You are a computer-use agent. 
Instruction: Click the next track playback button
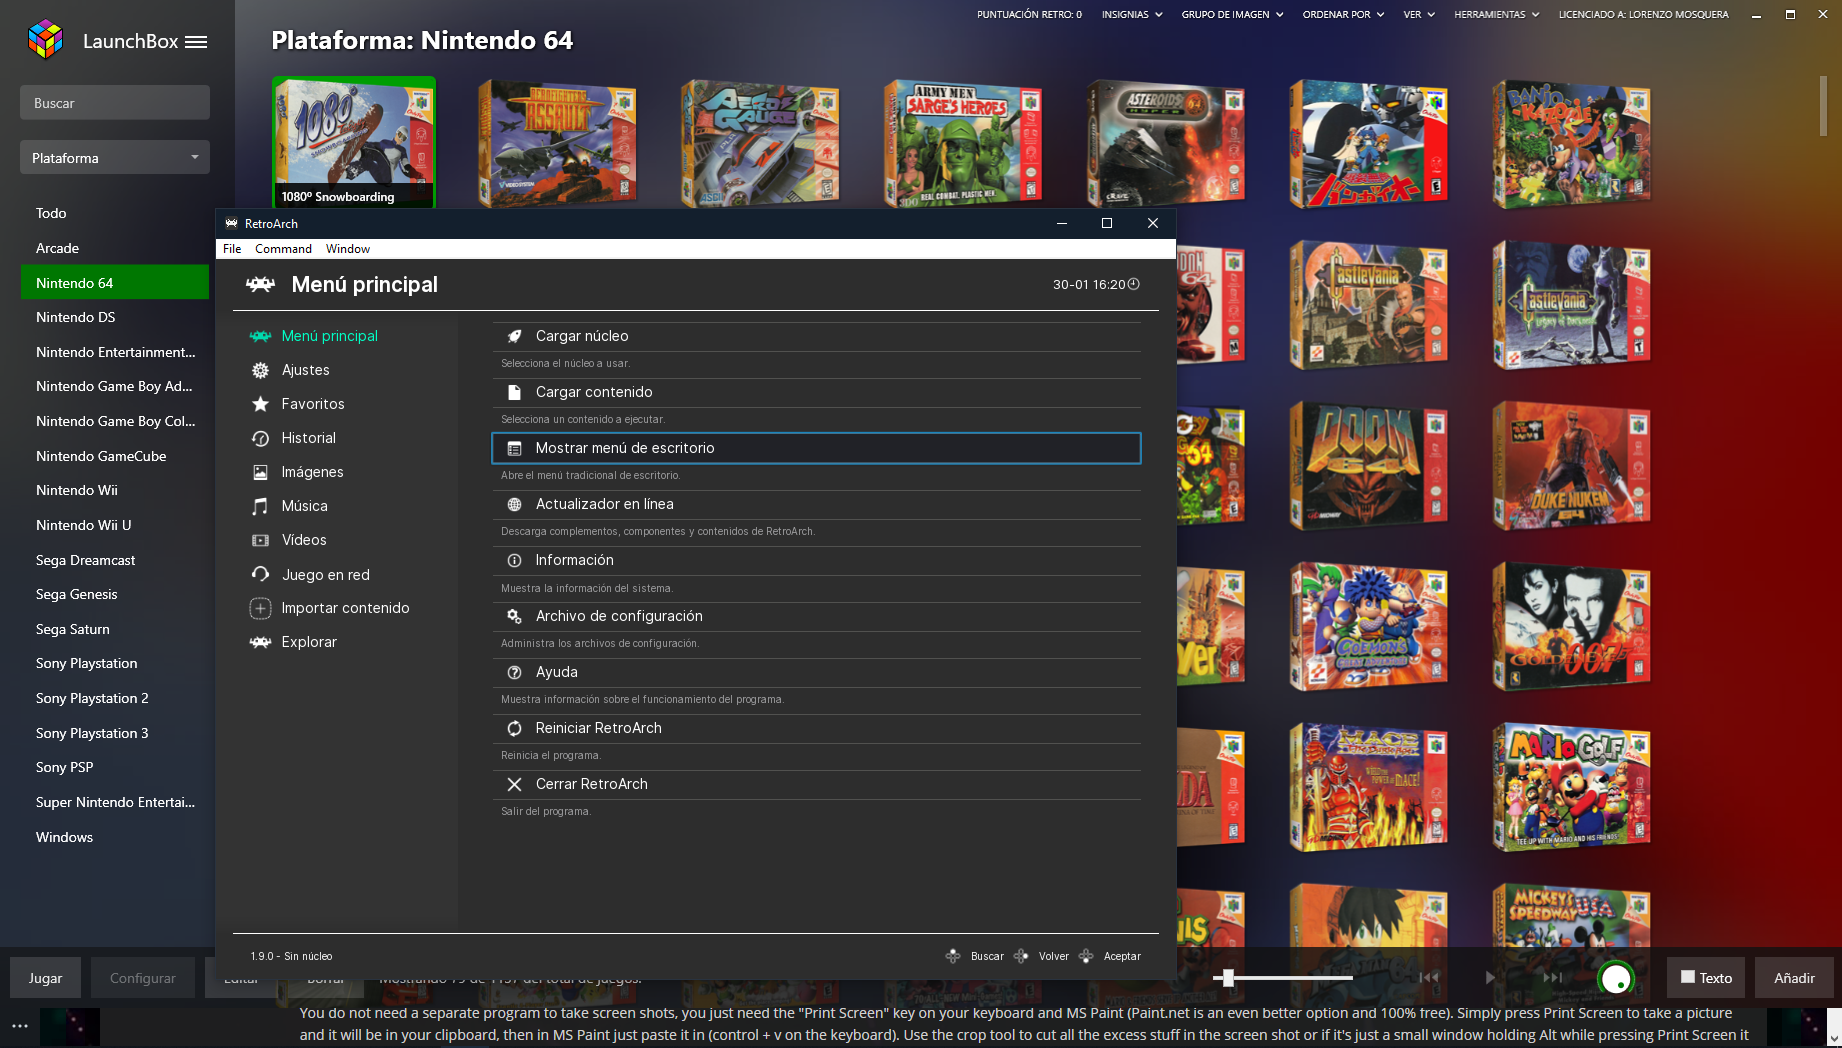coord(1552,978)
